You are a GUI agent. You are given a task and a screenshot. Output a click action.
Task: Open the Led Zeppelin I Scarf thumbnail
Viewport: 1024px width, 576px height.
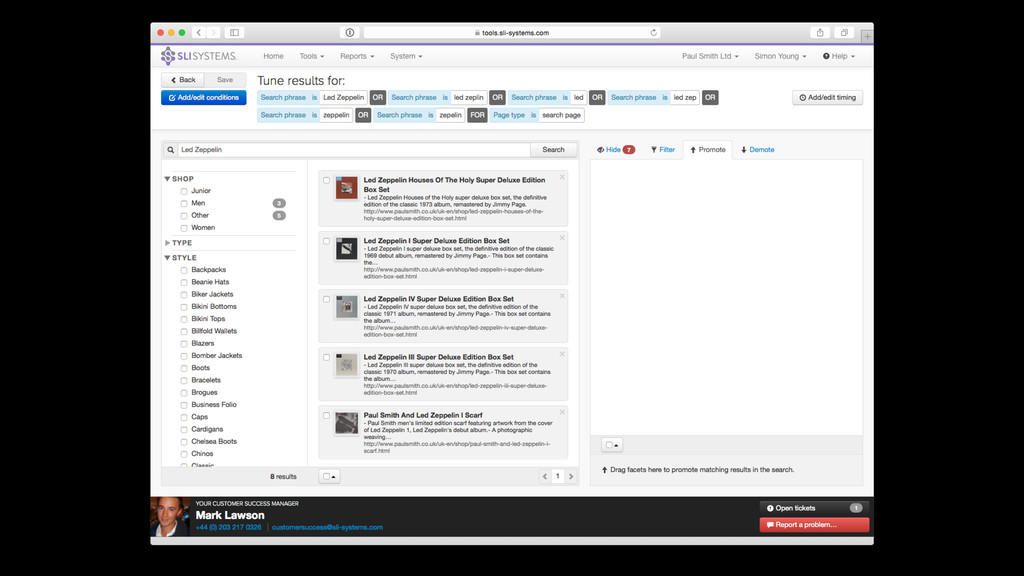(x=346, y=423)
